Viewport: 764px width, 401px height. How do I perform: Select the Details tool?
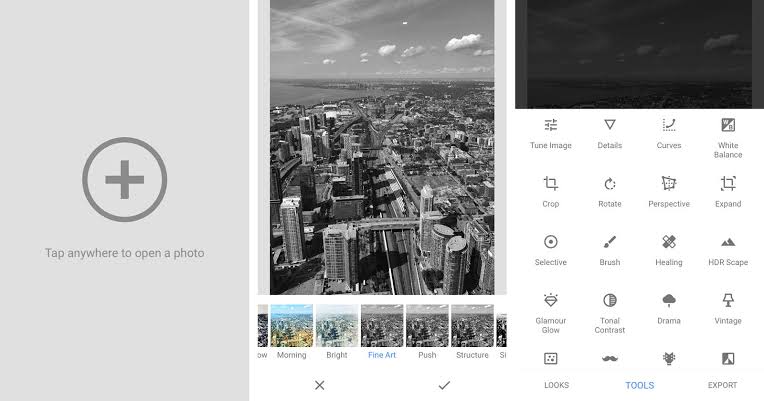(609, 132)
